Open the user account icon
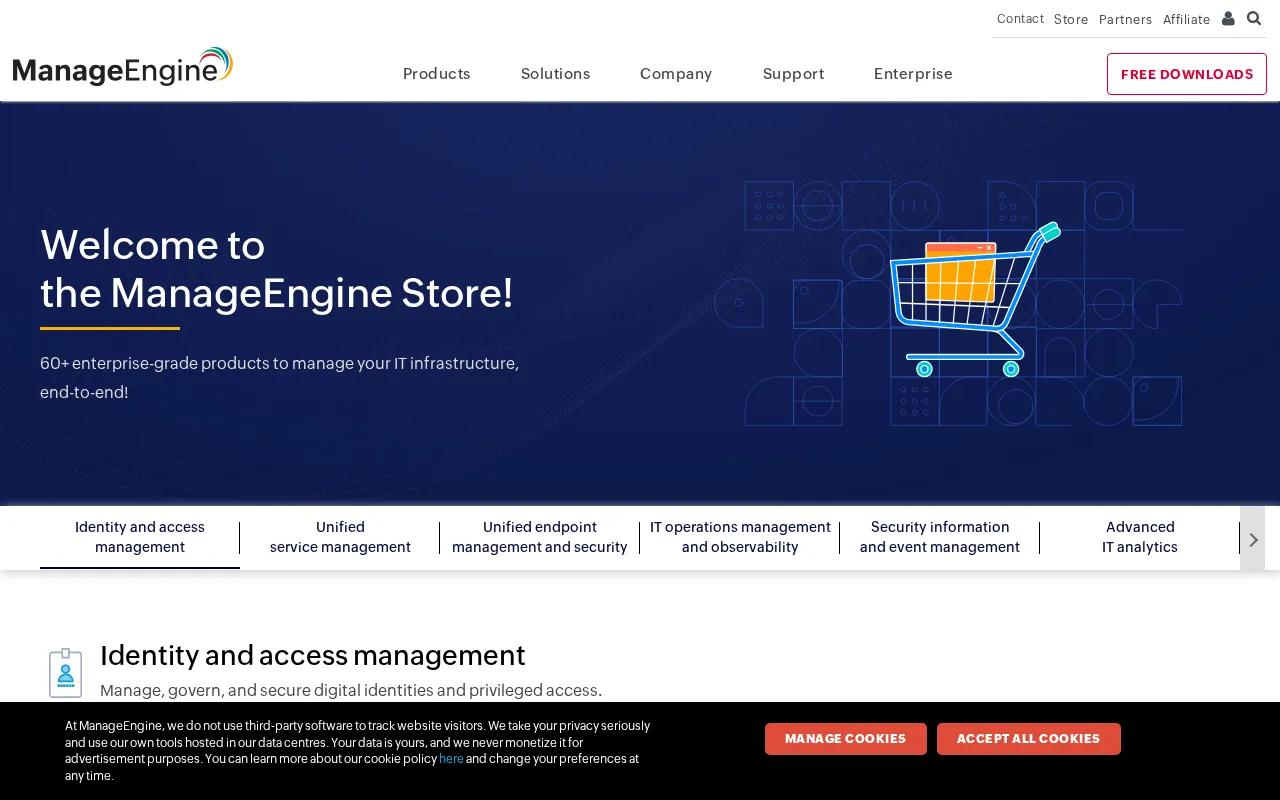 point(1228,19)
